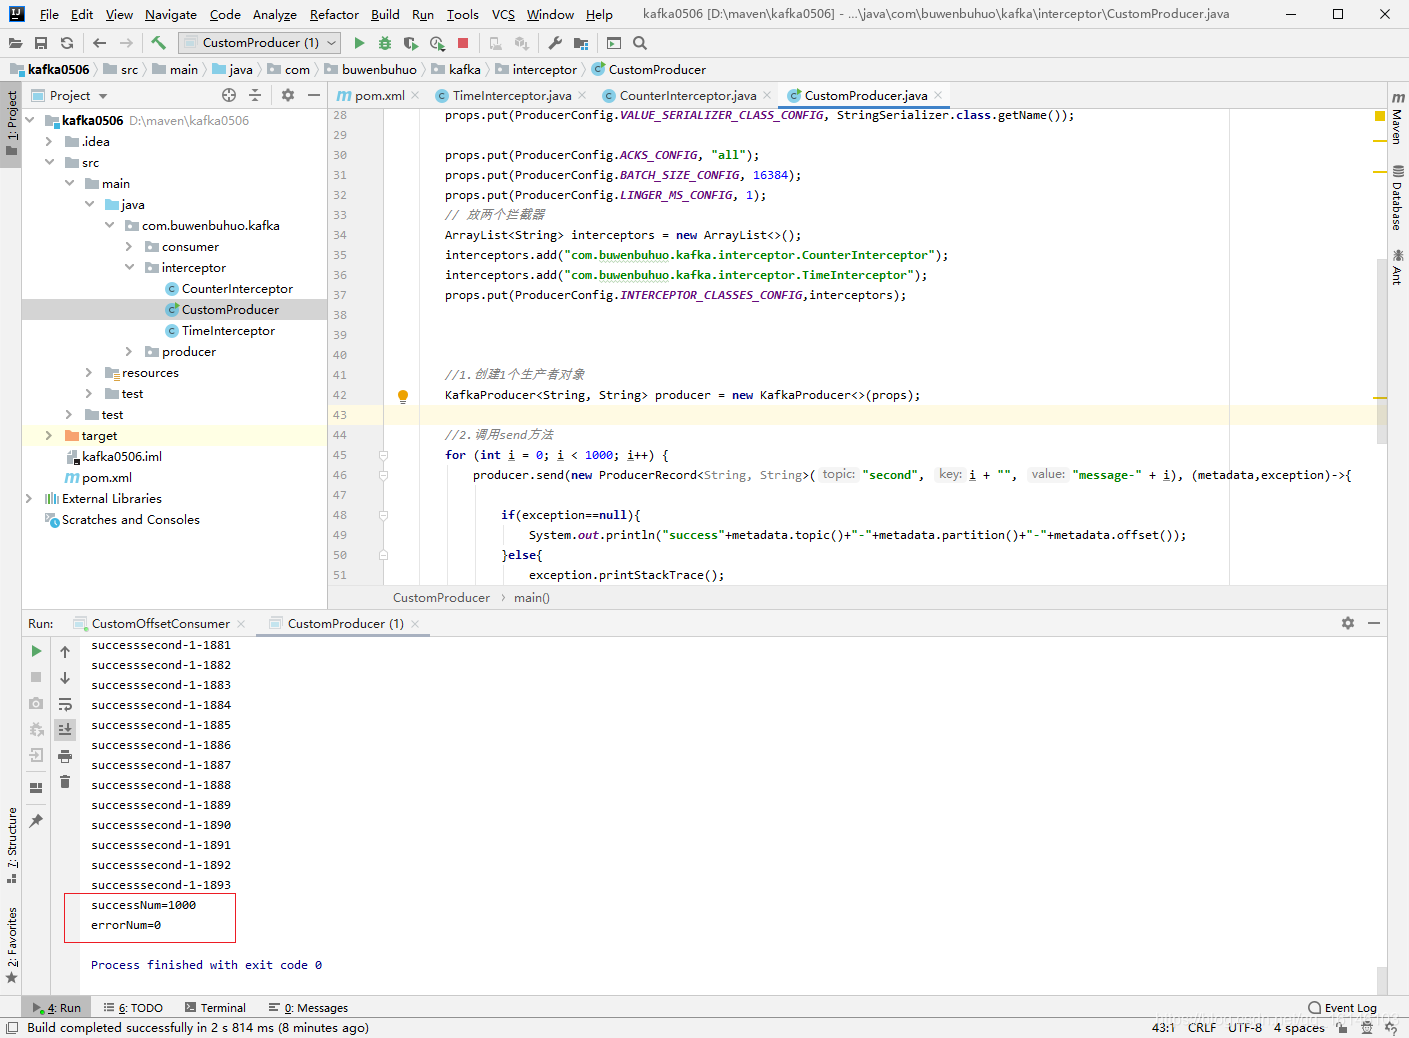Open settings with the wrench icon

tap(555, 43)
